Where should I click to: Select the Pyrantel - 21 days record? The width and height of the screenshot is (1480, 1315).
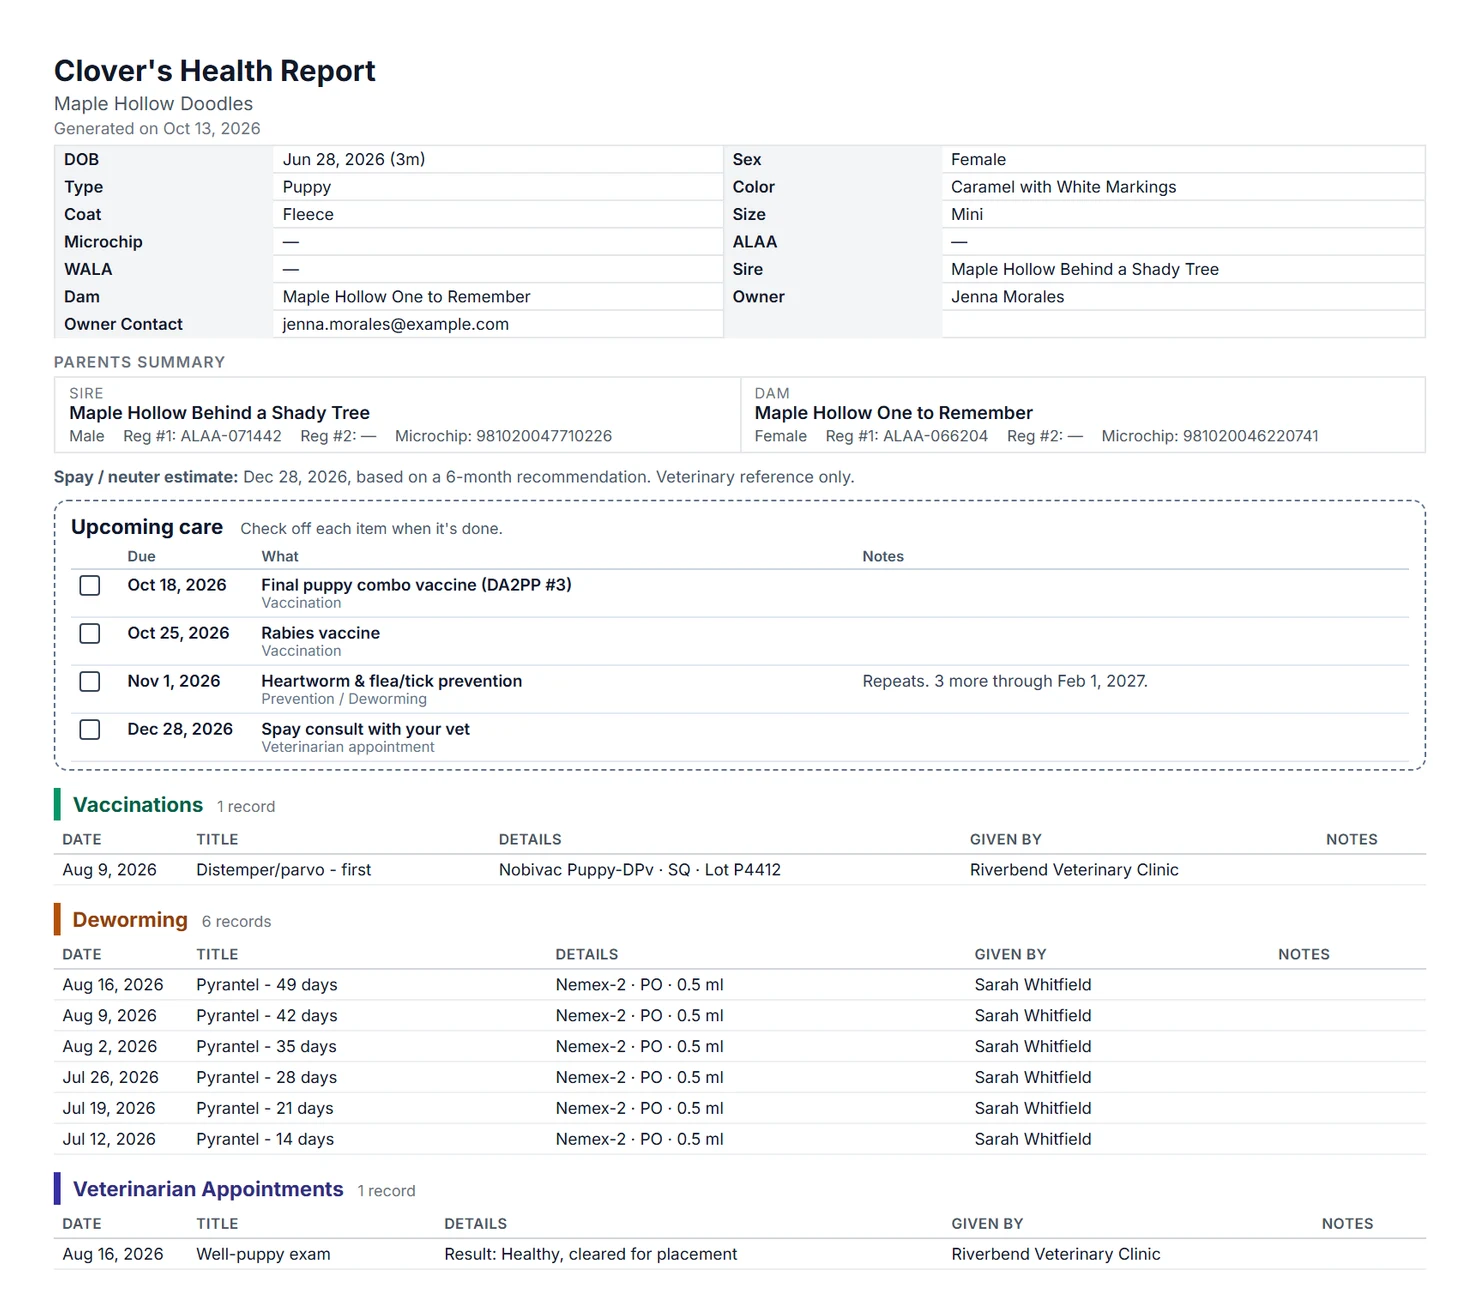(265, 1109)
